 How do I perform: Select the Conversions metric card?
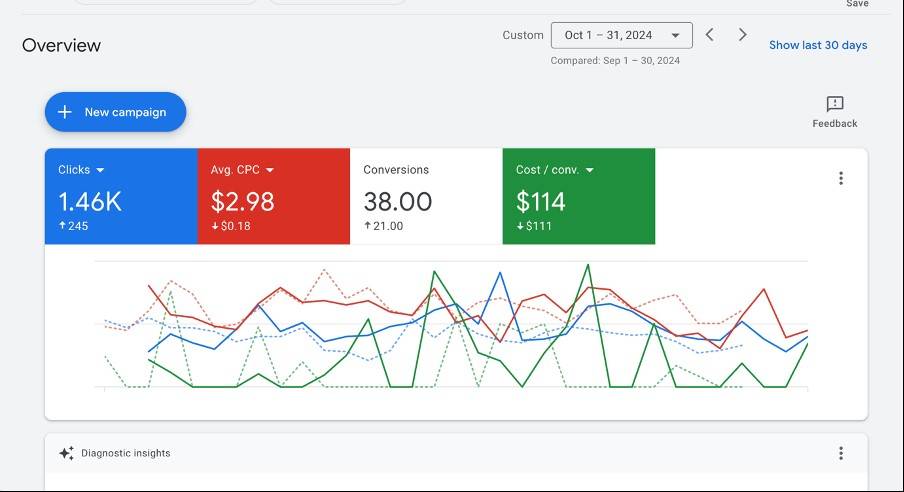(x=426, y=196)
